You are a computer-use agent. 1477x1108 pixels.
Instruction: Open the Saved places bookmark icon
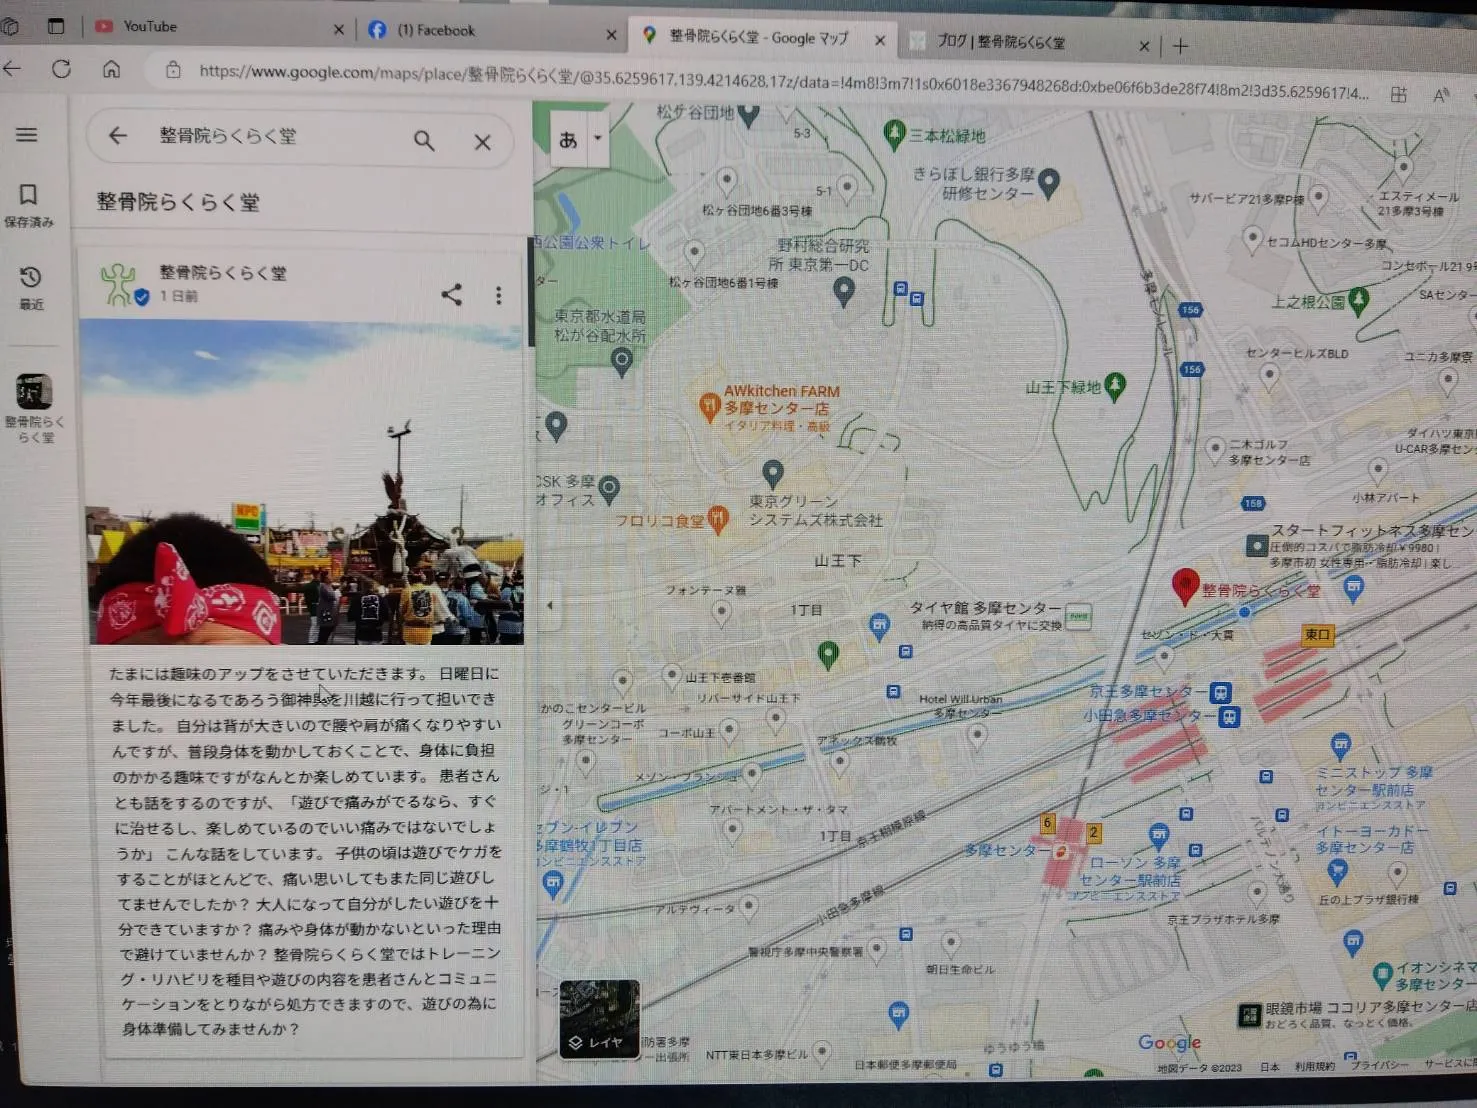click(x=29, y=195)
